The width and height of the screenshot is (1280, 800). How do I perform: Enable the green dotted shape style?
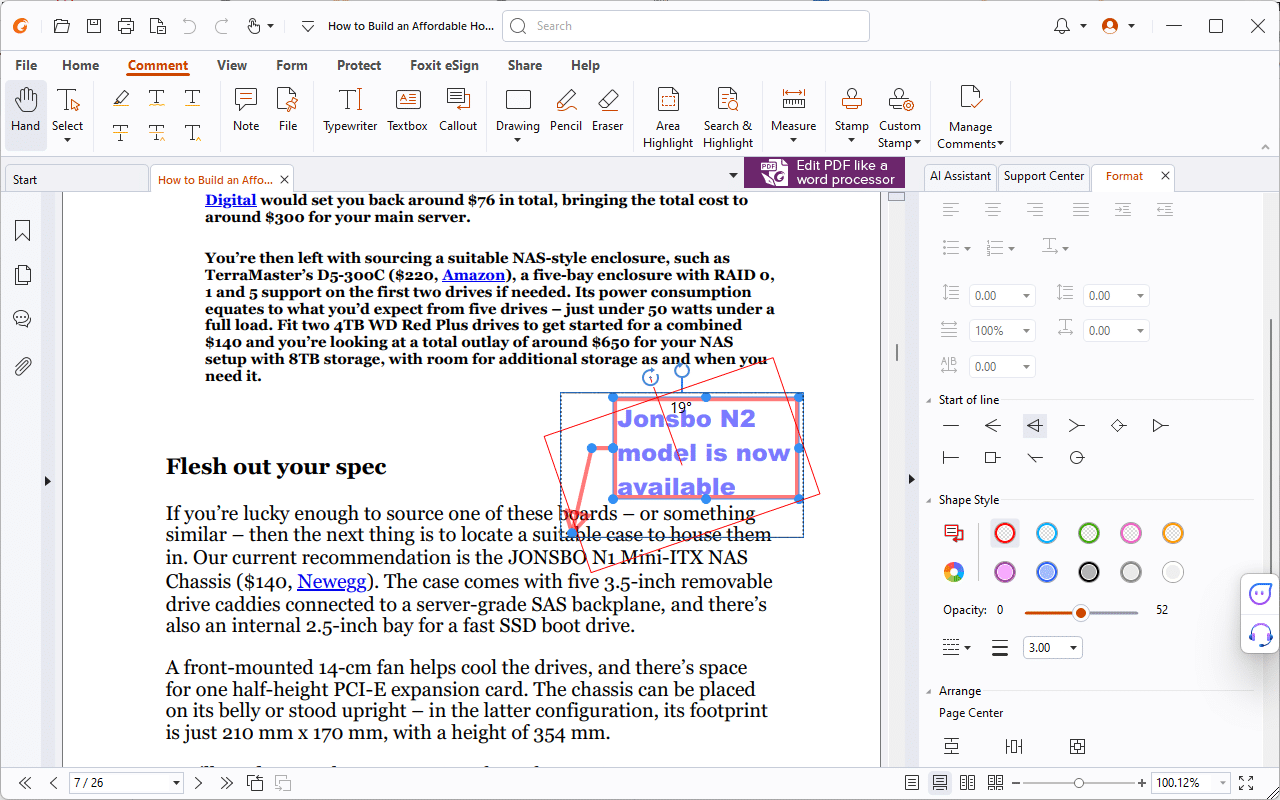click(1088, 533)
